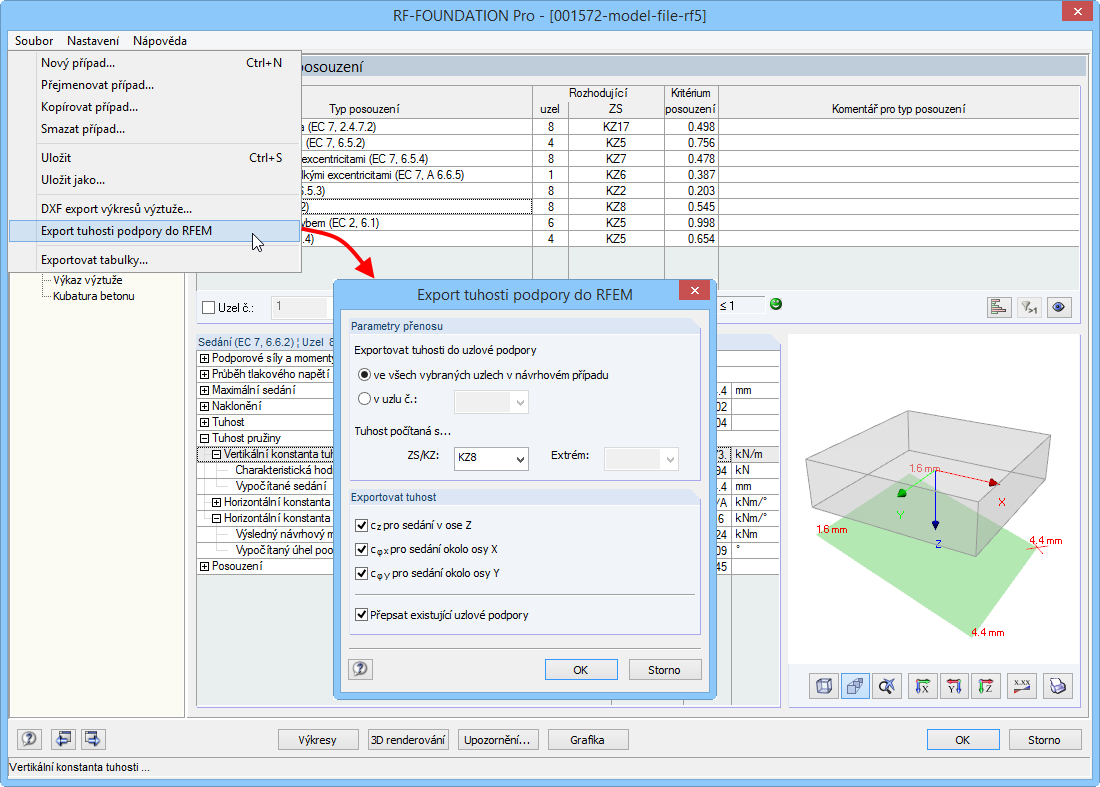Click the filter greater-than-1 icon
1100x787 pixels.
[x=1029, y=307]
